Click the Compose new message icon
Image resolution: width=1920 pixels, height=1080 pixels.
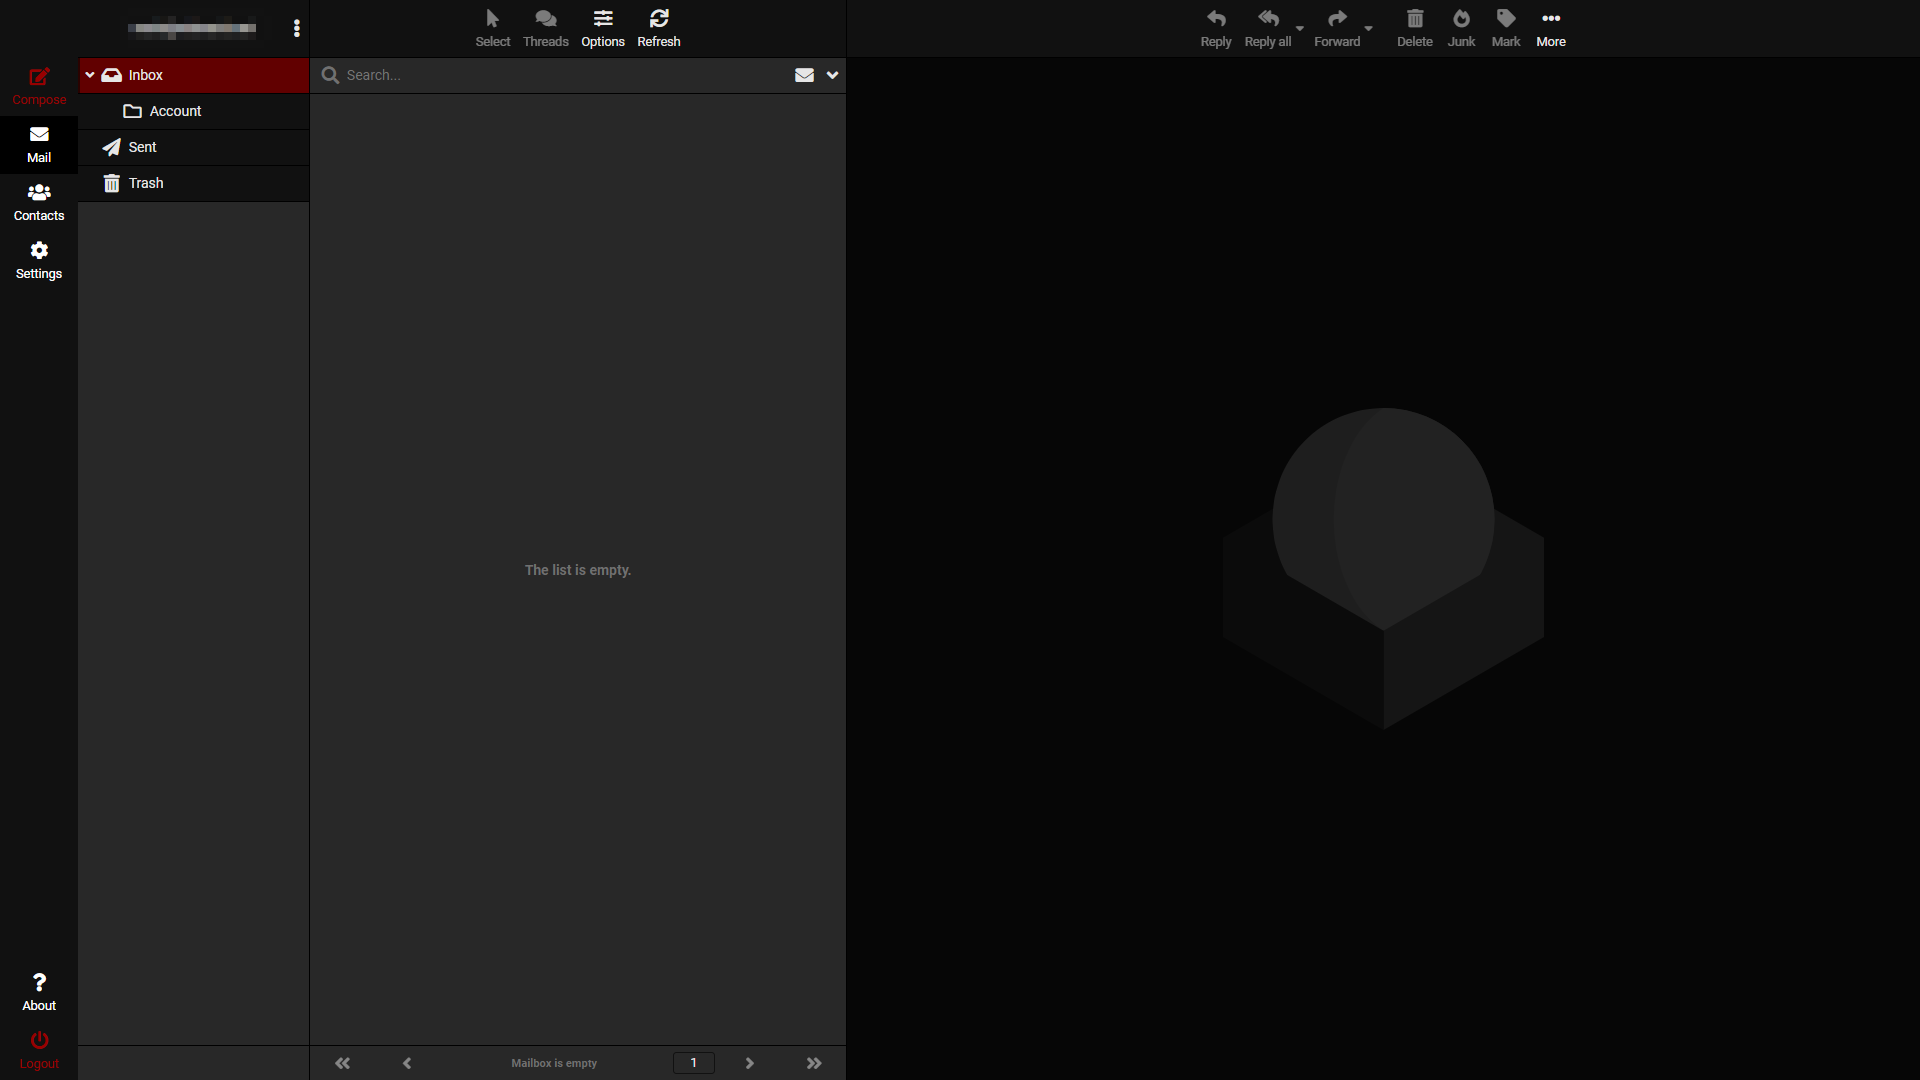(39, 78)
